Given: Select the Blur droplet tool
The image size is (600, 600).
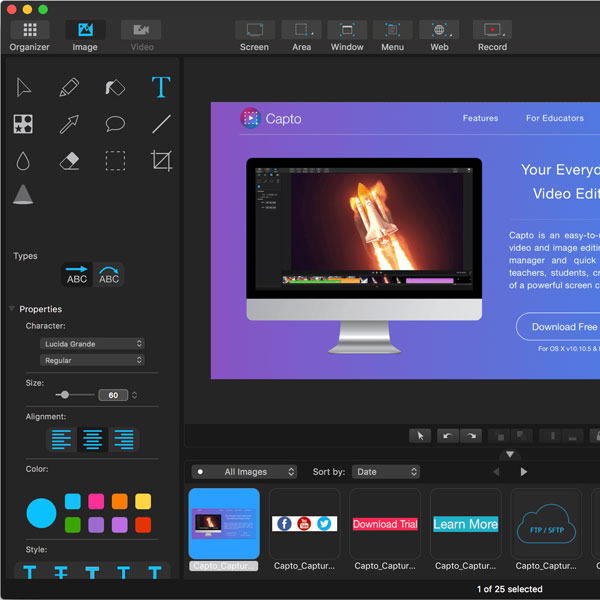Looking at the screenshot, I should [23, 161].
